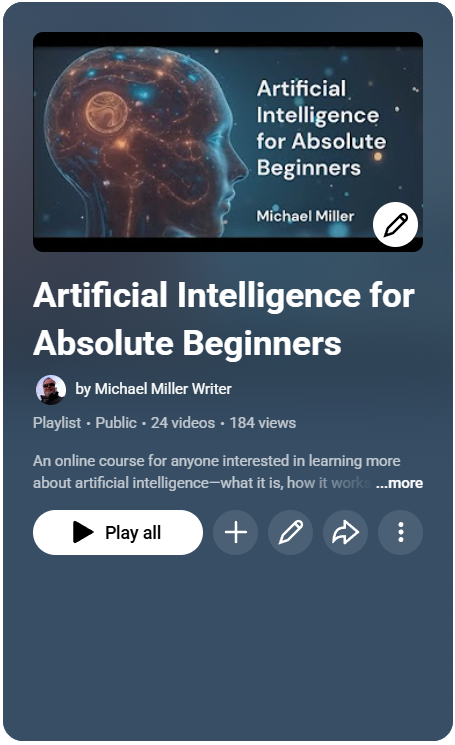455x745 pixels.
Task: Share the playlist via the arrow icon
Action: coord(345,532)
